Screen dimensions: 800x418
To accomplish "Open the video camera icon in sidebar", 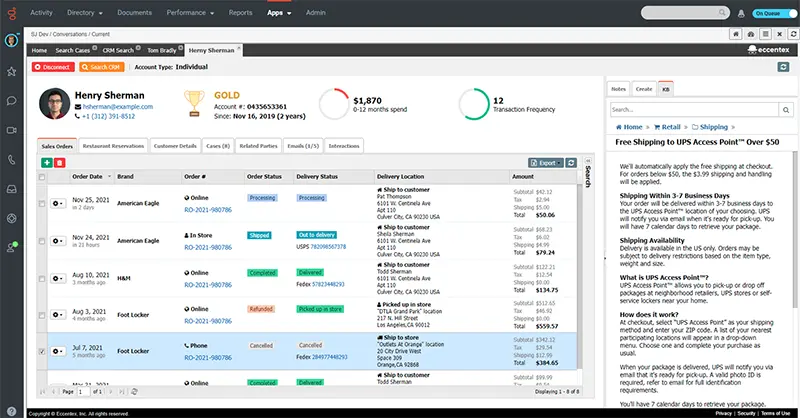I will [11, 130].
